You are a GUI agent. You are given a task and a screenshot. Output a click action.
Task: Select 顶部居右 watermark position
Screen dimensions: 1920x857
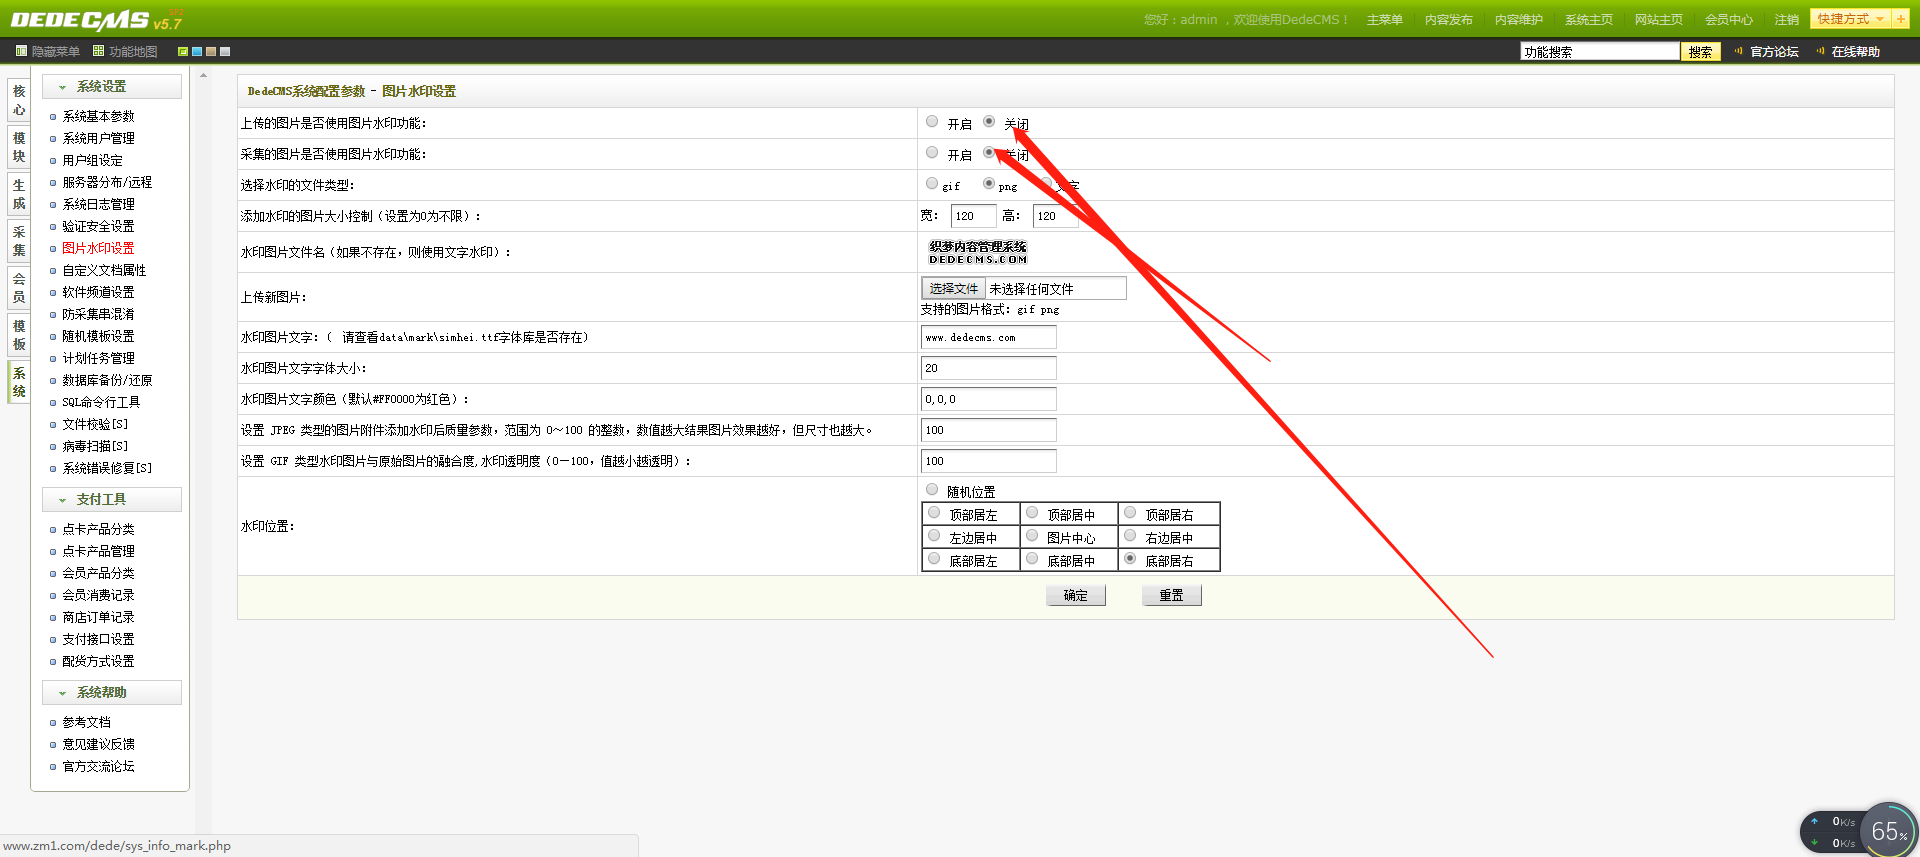pos(1130,513)
